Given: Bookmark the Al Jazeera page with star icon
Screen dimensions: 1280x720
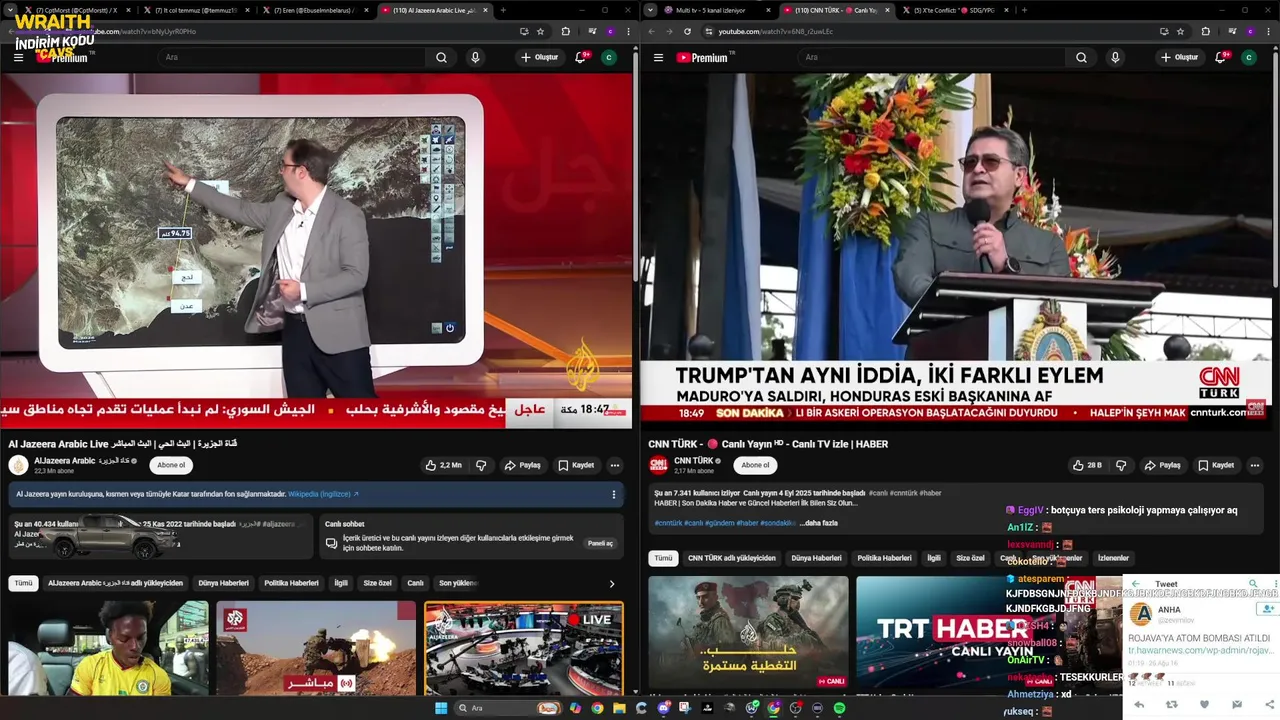Looking at the screenshot, I should (x=540, y=31).
